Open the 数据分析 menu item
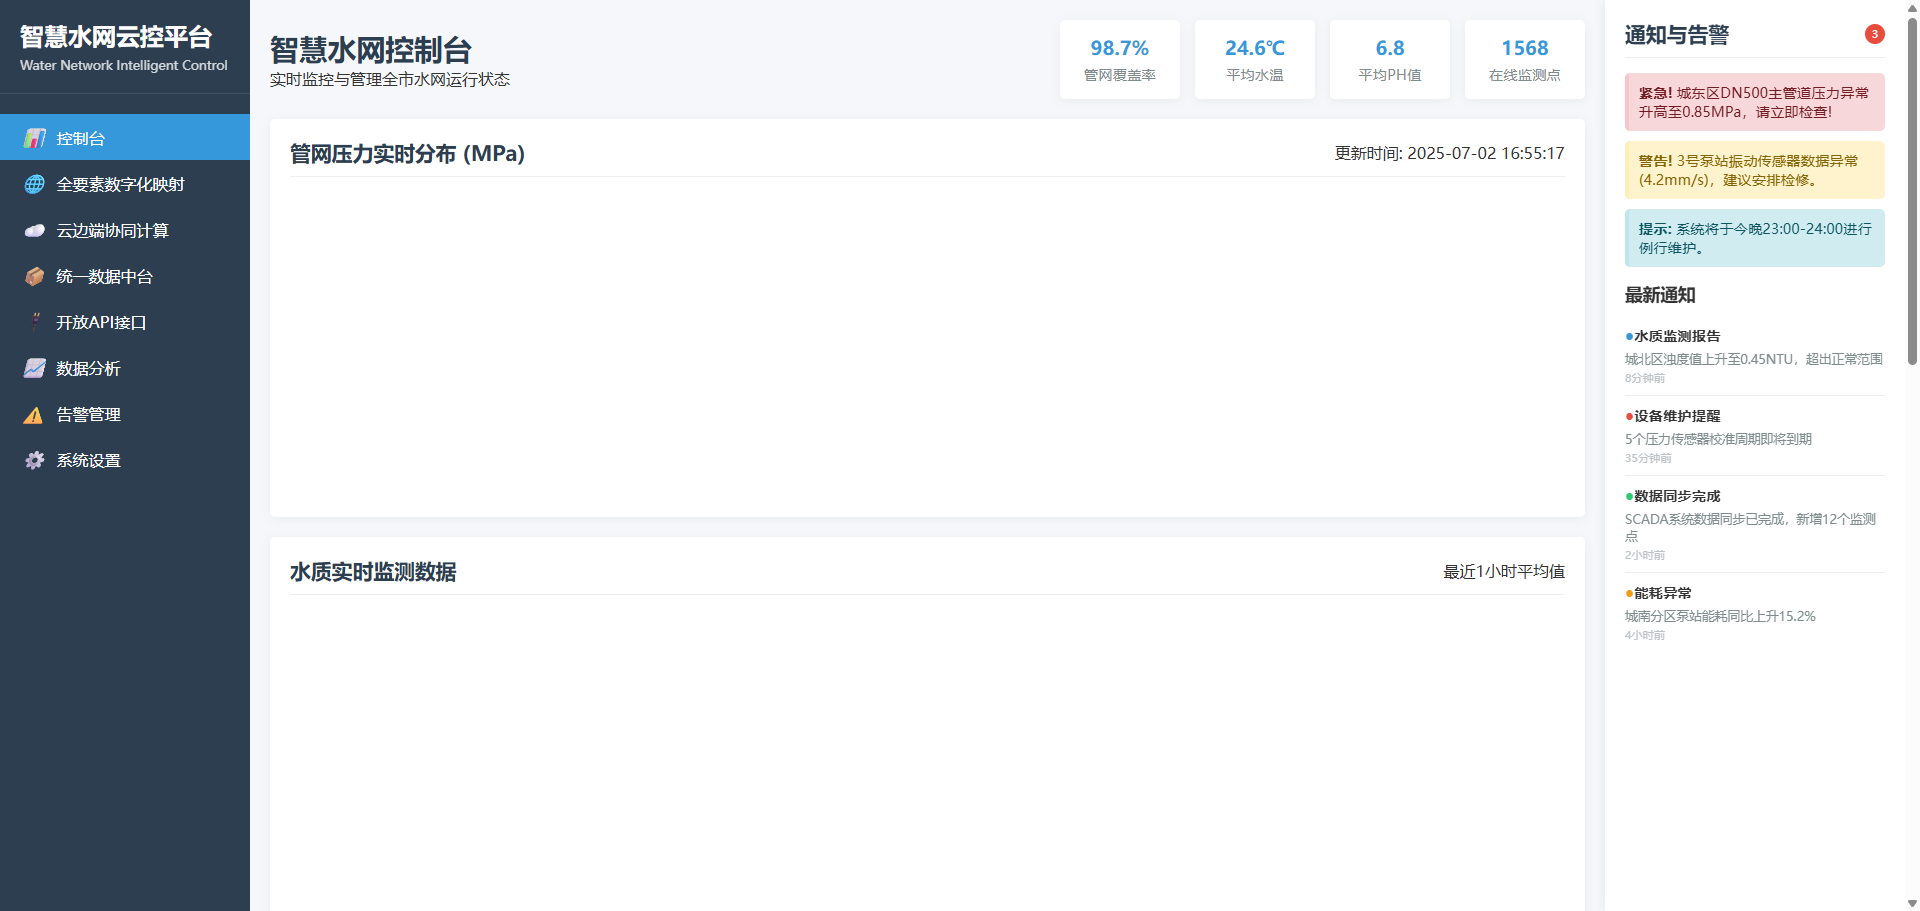The height and width of the screenshot is (911, 1920). (x=88, y=368)
